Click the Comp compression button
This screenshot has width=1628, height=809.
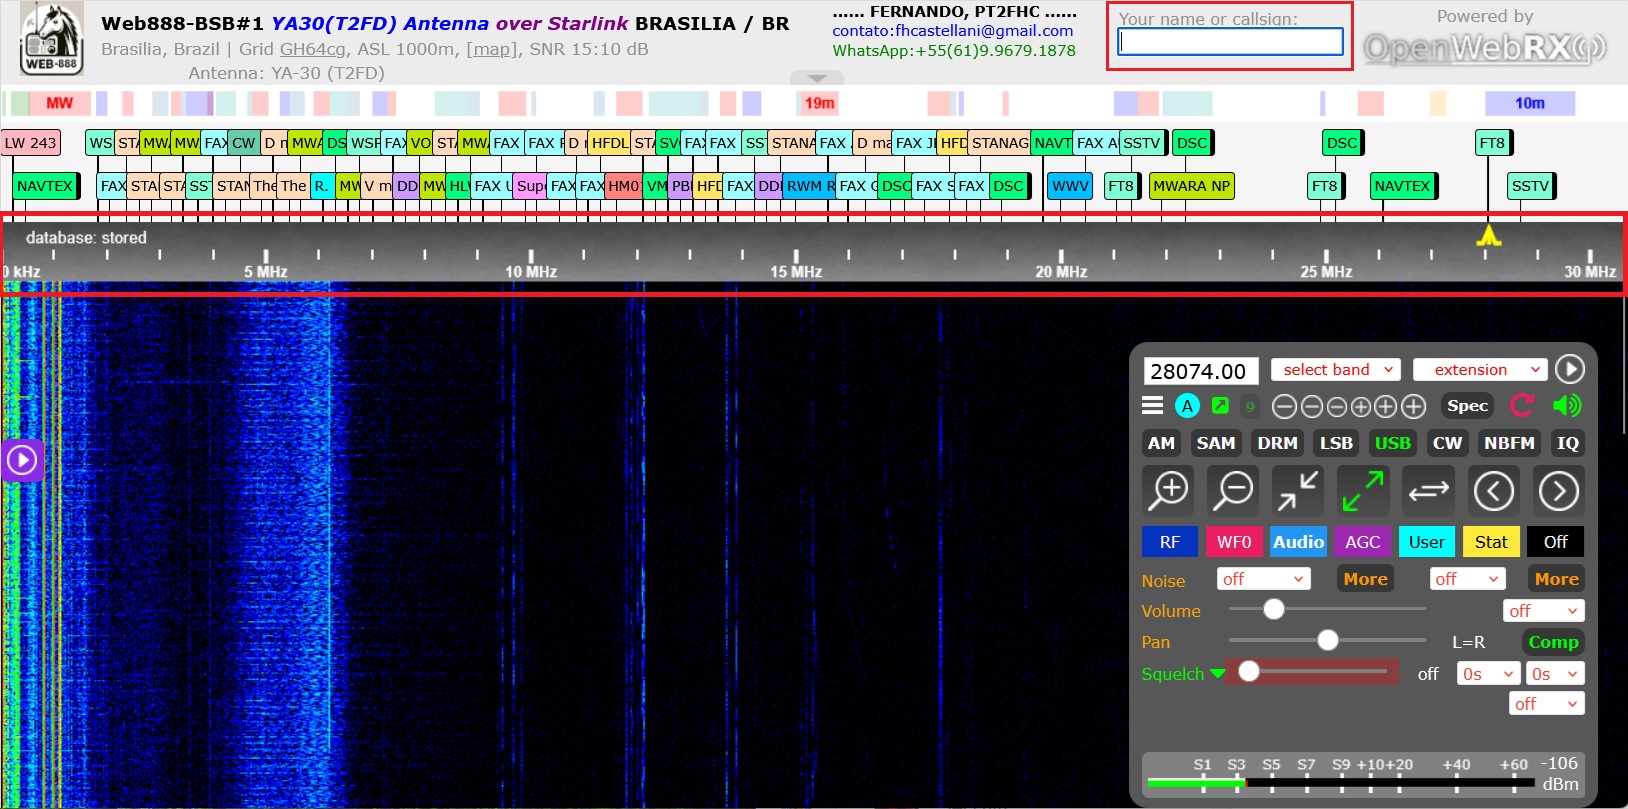(1552, 642)
